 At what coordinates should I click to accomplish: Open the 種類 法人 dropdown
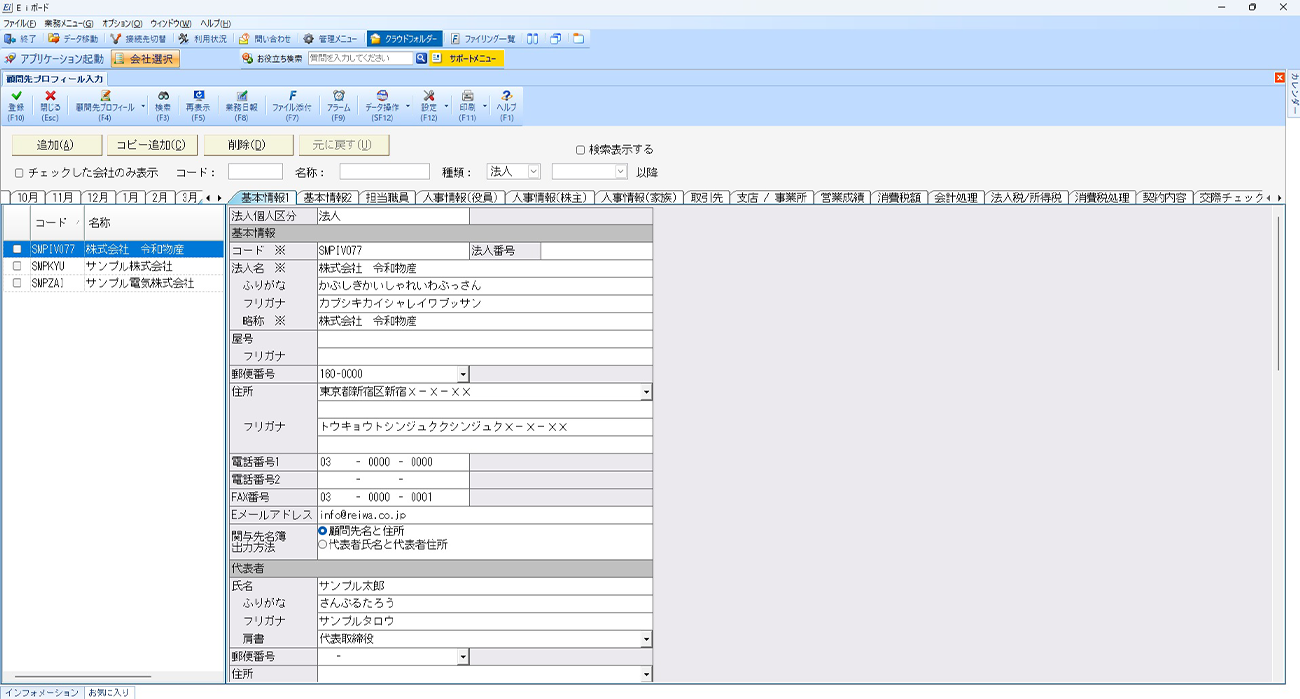point(533,172)
